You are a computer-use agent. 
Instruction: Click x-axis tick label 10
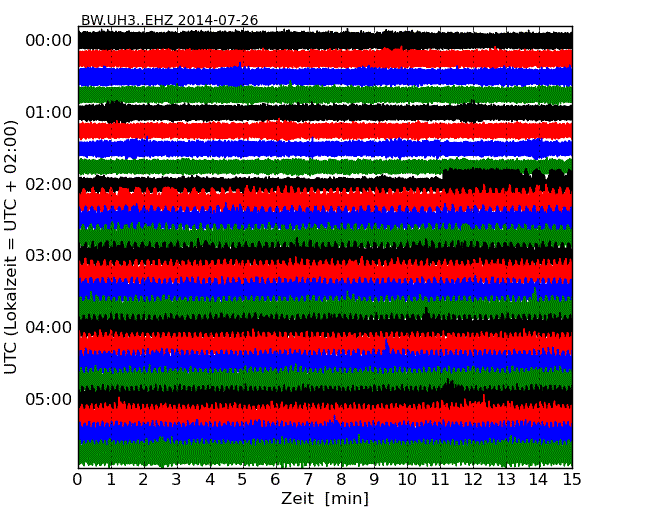(407, 480)
